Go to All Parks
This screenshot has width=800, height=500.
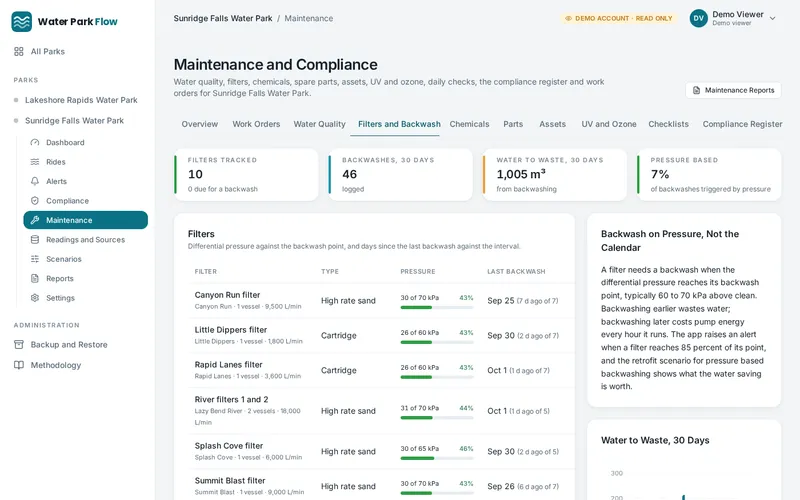point(47,52)
